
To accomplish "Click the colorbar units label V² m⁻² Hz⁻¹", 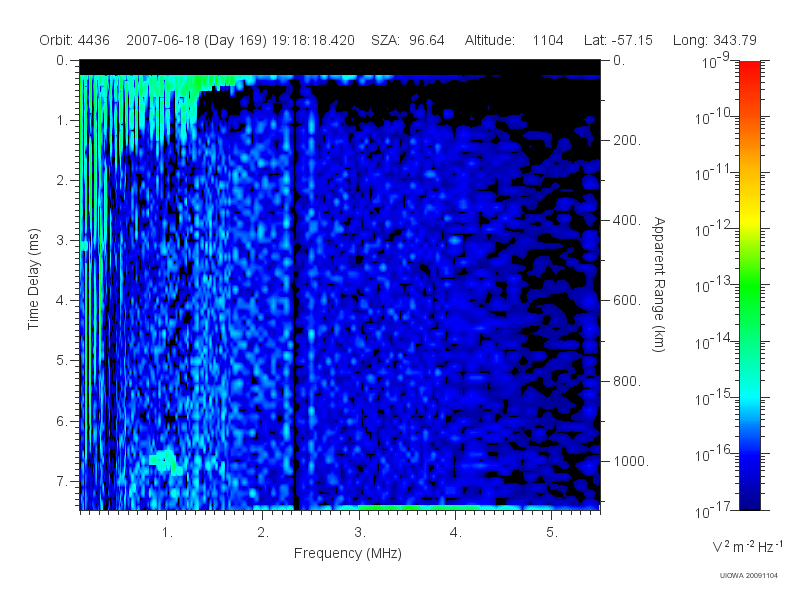I will pyautogui.click(x=747, y=546).
